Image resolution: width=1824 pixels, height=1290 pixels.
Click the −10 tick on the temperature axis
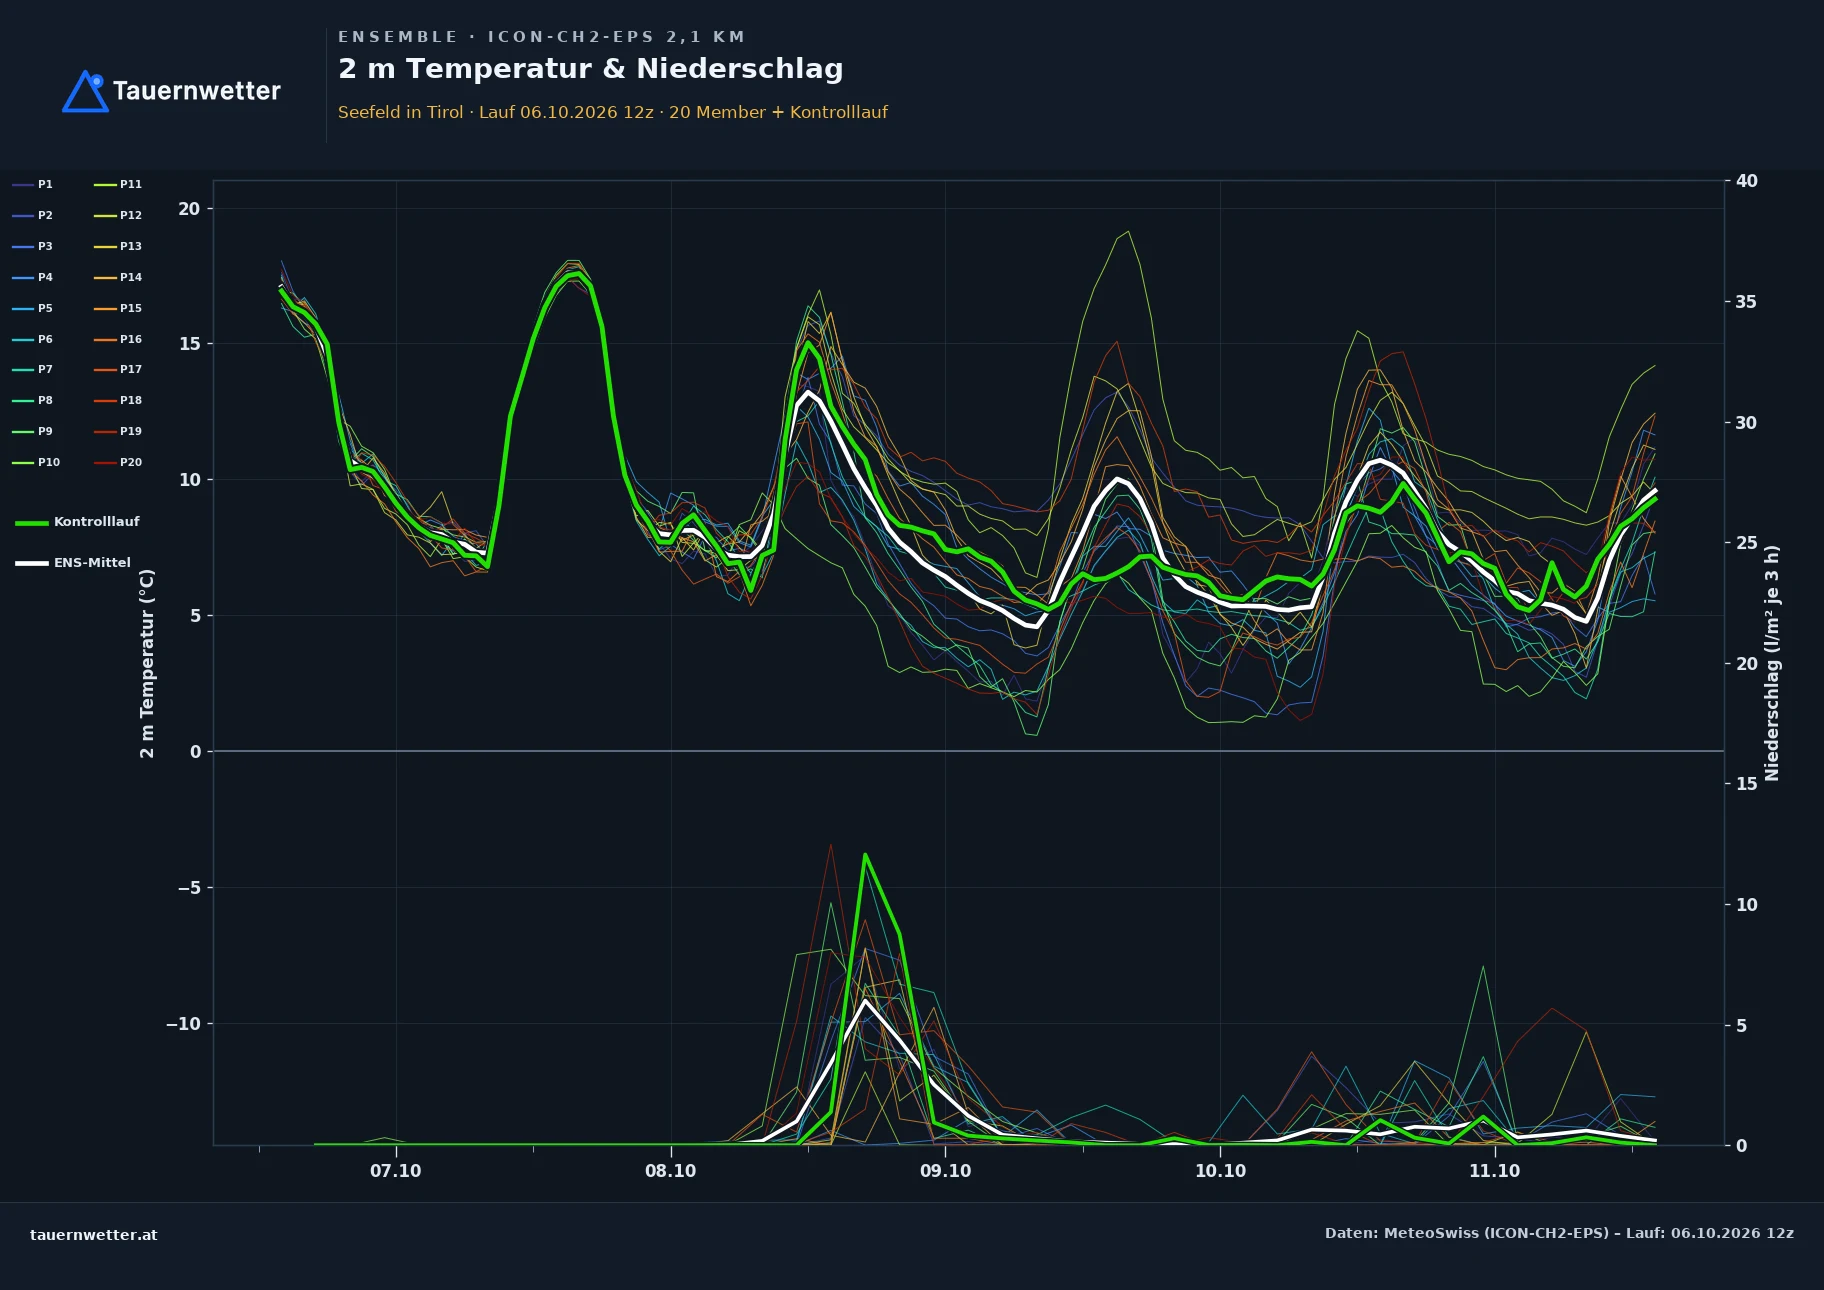(x=183, y=1024)
